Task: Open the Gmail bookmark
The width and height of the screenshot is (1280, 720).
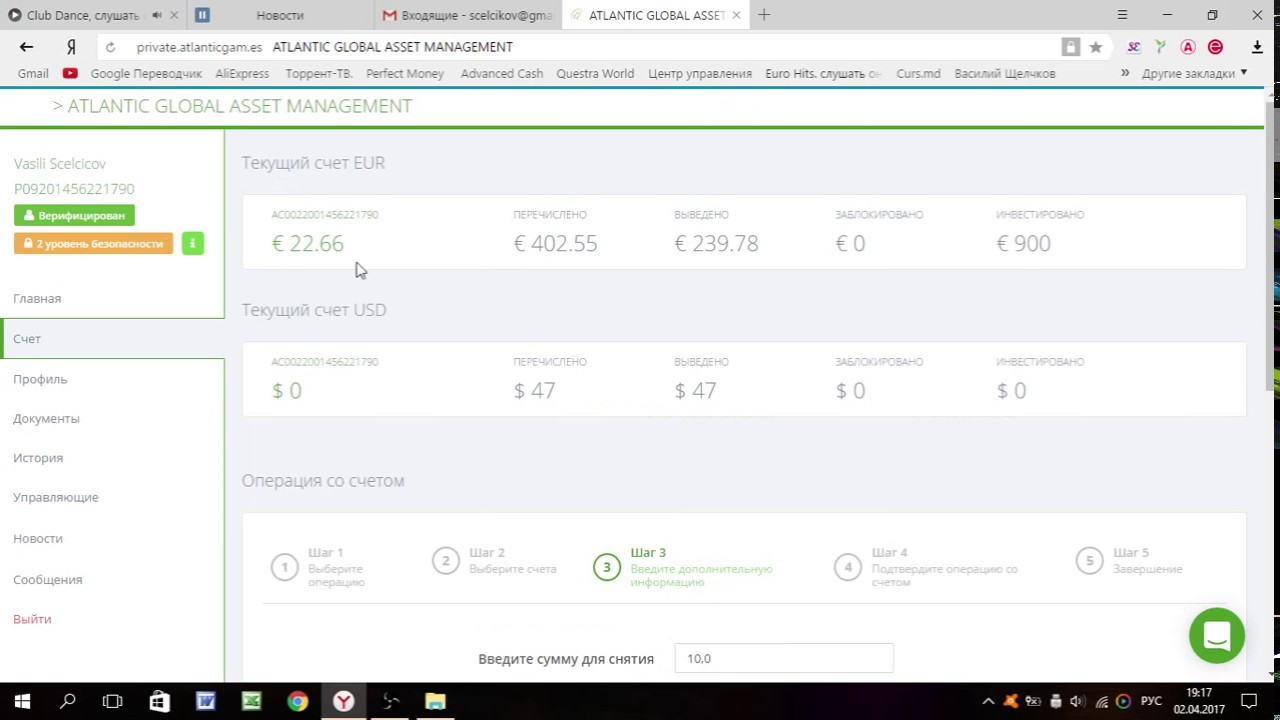Action: 33,73
